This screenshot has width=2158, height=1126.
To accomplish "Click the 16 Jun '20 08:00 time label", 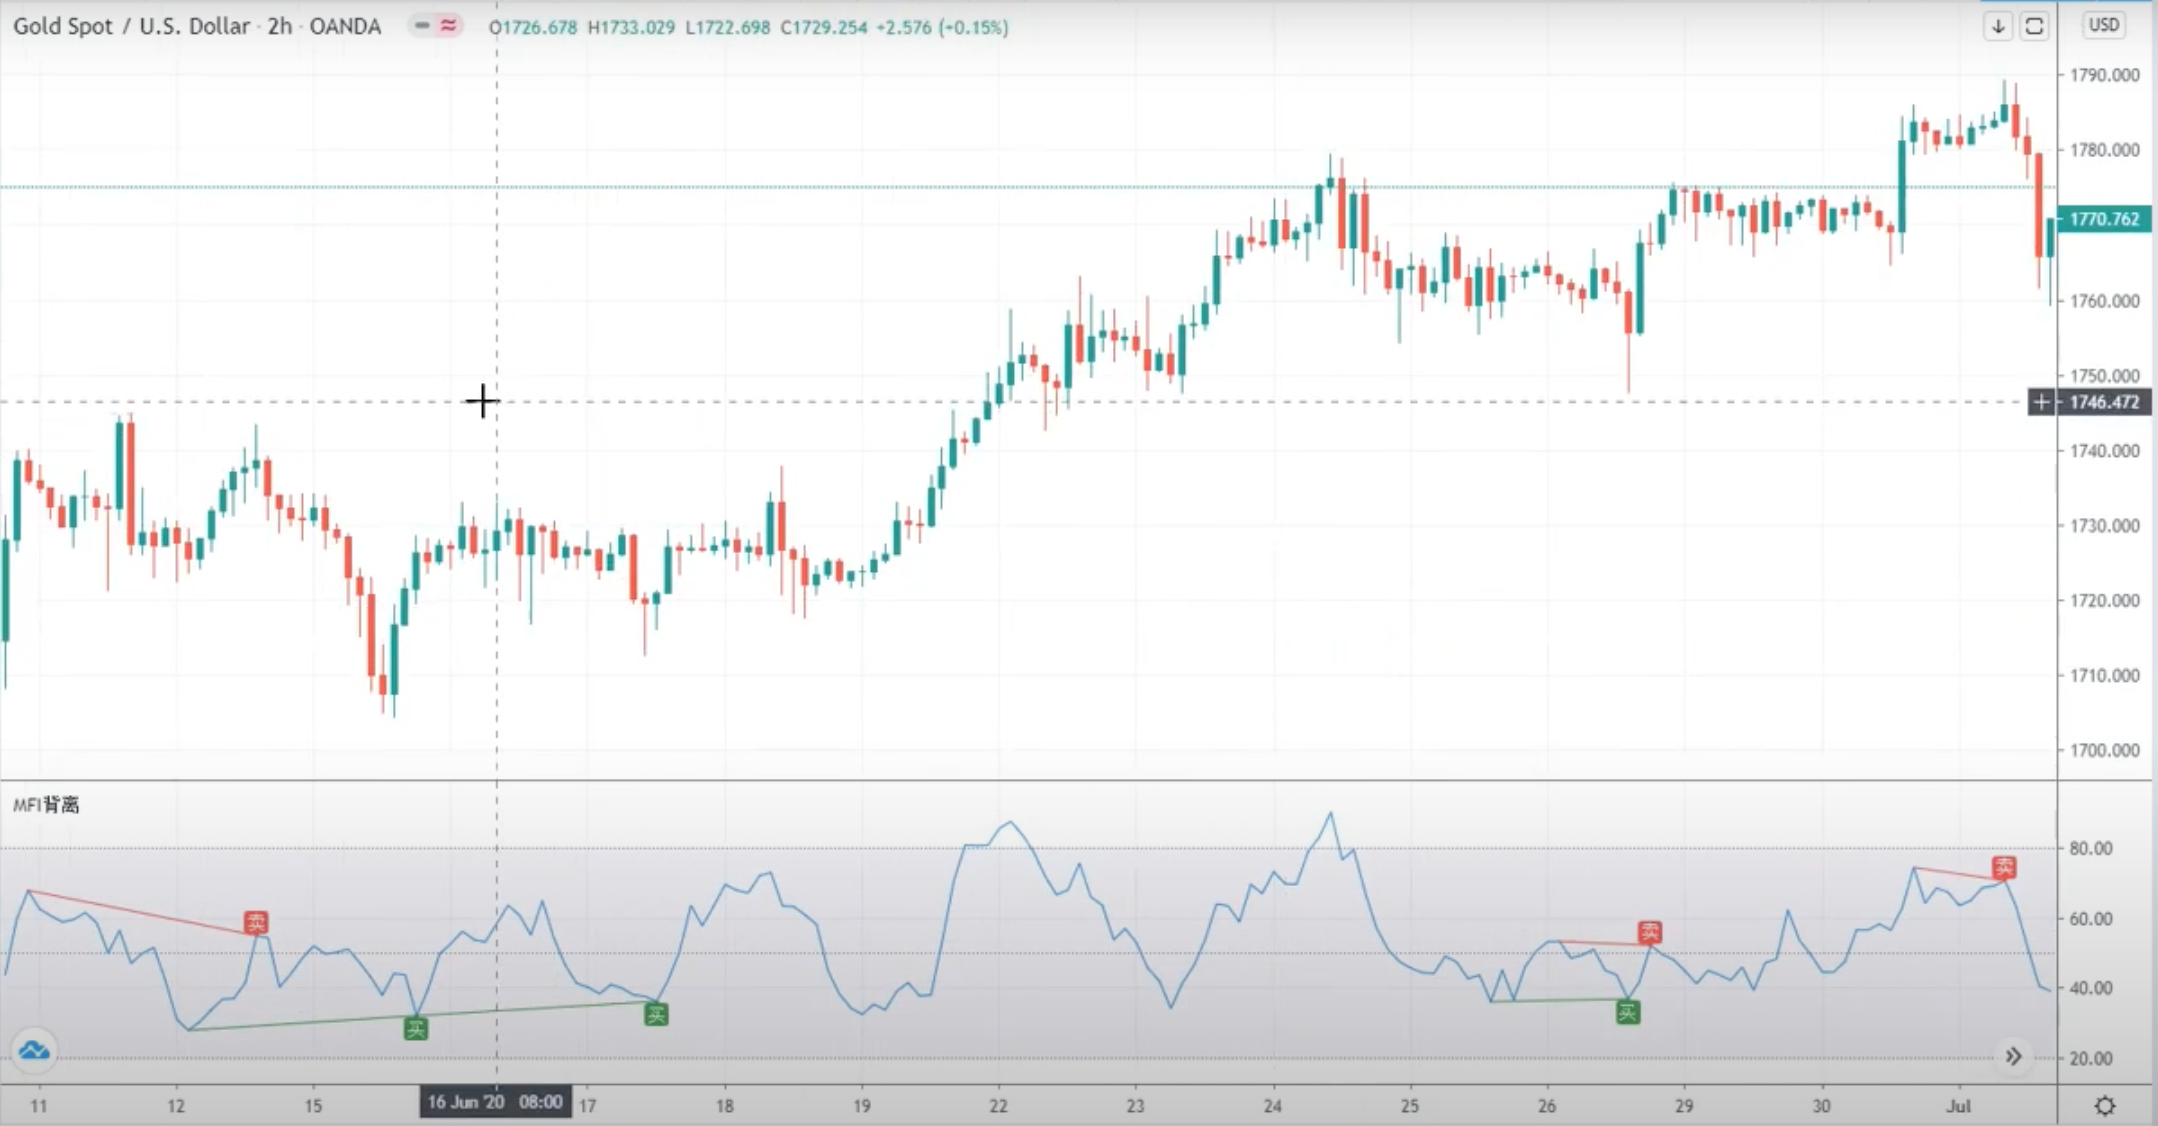I will [495, 1102].
